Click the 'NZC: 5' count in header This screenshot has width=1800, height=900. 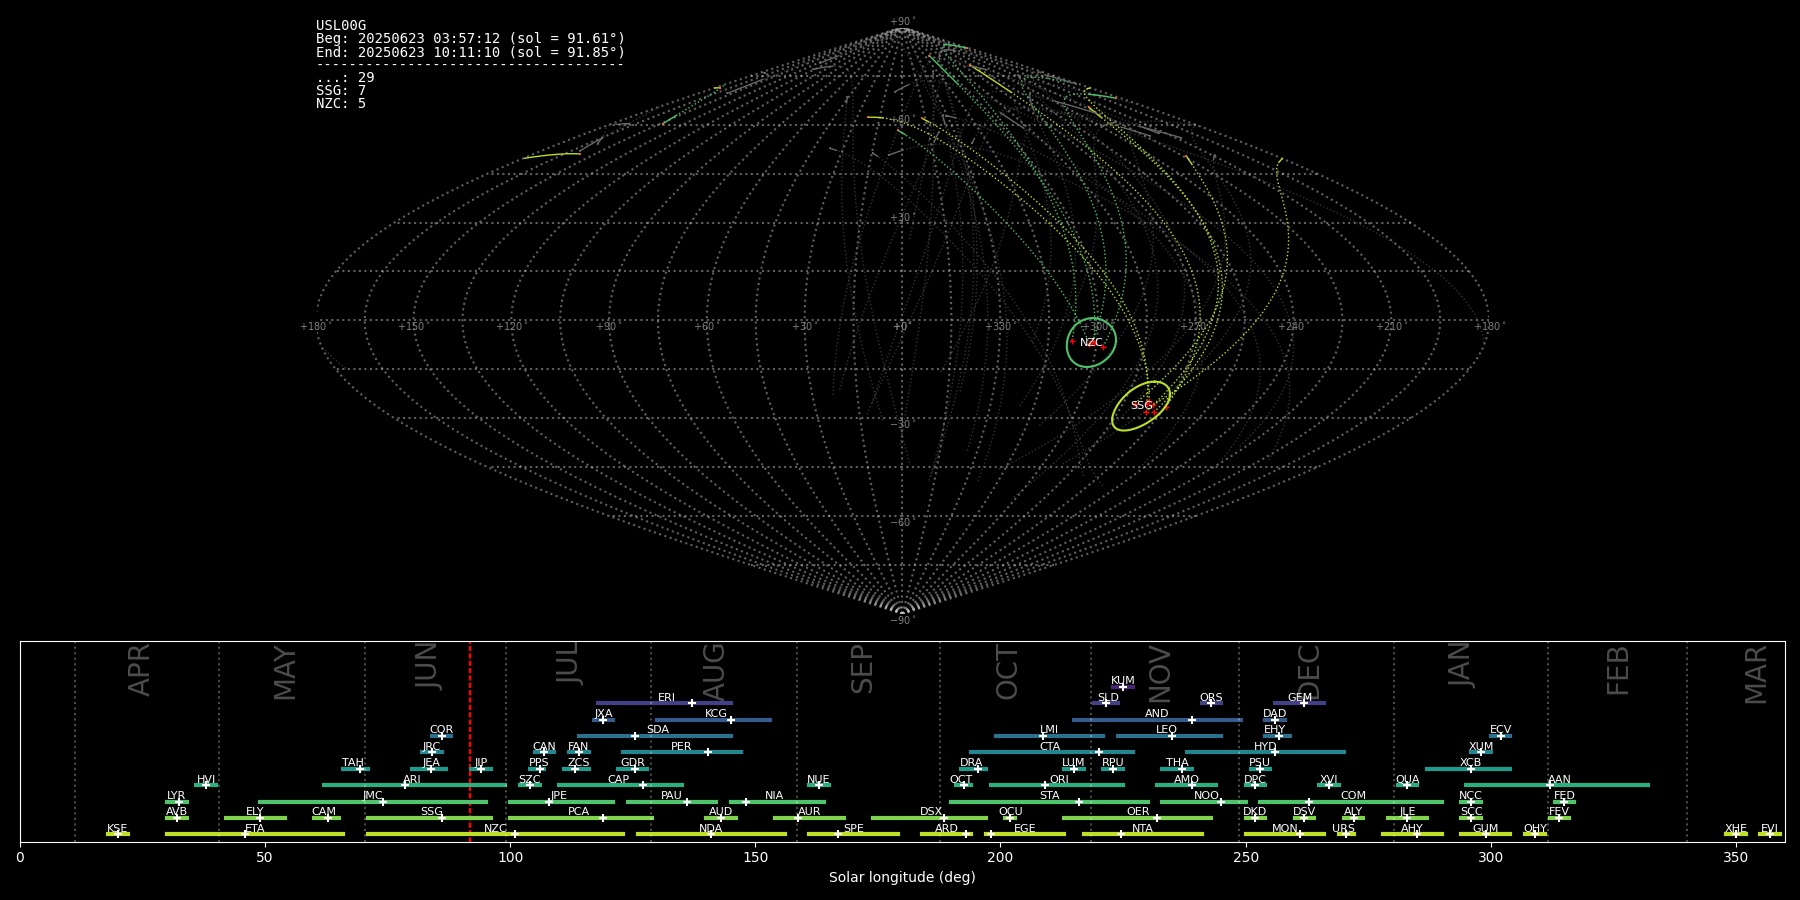point(341,104)
